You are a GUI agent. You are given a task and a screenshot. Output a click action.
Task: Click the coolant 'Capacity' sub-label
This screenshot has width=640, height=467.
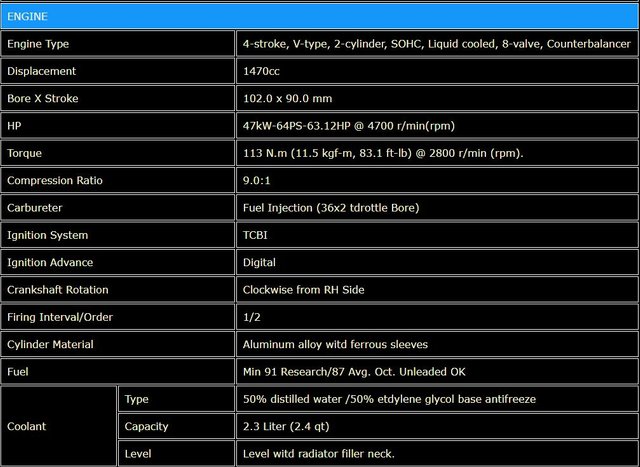pos(146,427)
